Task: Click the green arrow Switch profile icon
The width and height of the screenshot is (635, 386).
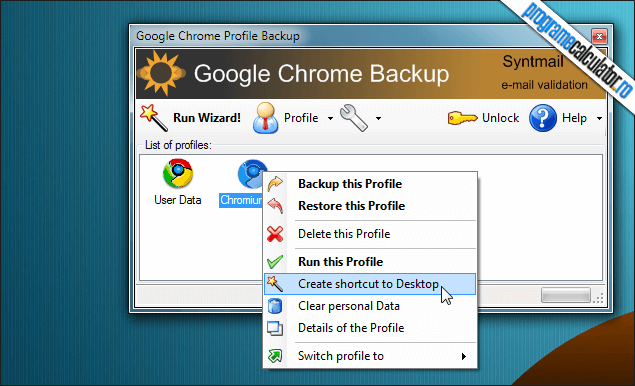Action: pos(275,356)
